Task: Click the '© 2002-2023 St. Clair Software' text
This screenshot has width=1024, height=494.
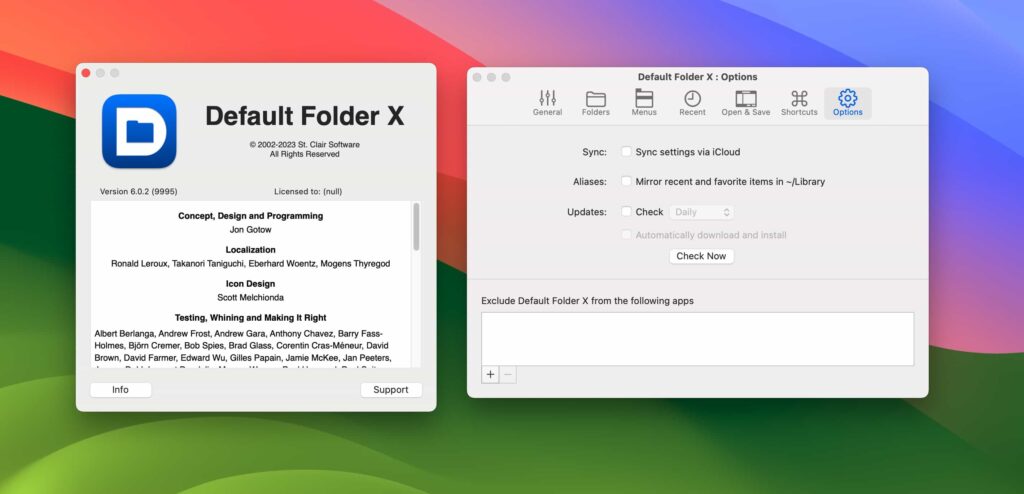Action: (304, 144)
